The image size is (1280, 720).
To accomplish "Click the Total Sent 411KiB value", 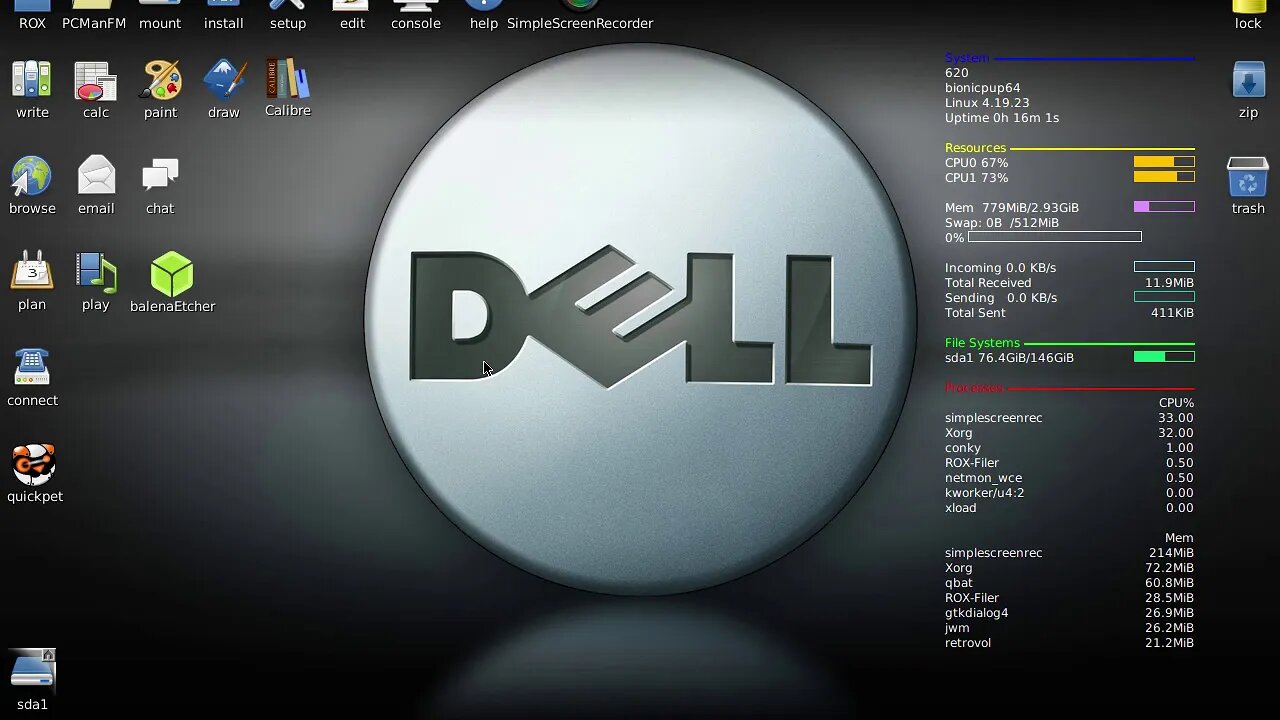I will [x=1172, y=313].
